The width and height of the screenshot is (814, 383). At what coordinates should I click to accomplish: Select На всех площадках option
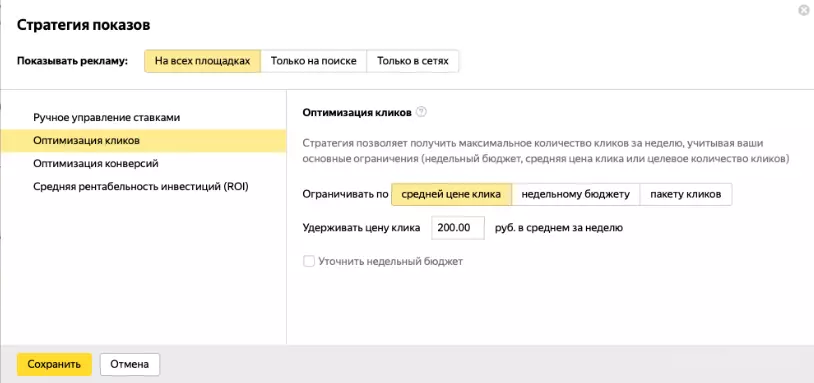tap(202, 61)
